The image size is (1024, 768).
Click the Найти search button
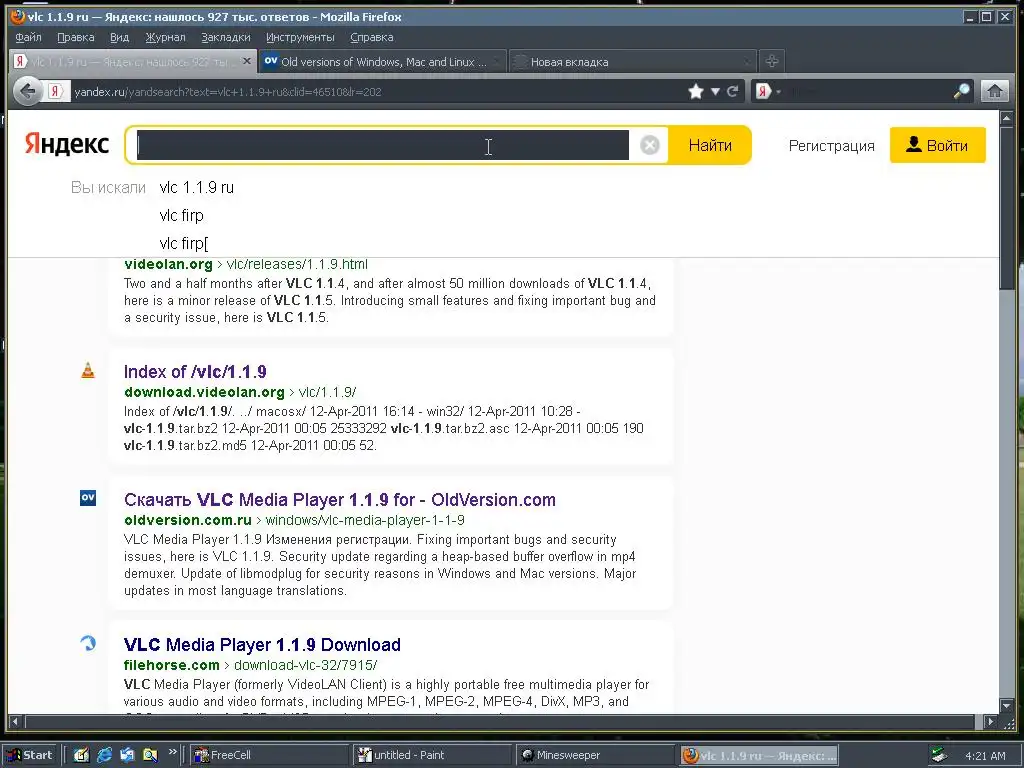(710, 145)
